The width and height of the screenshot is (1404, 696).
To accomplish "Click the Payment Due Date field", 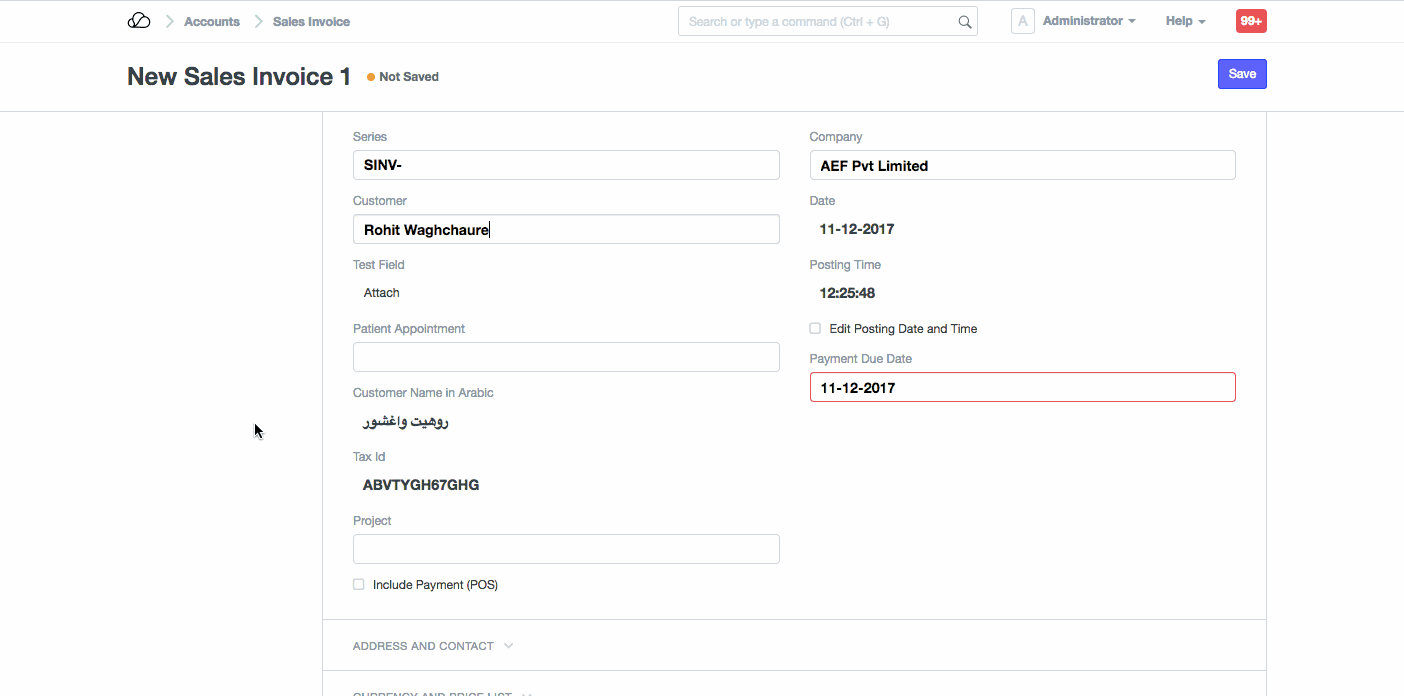I will [1022, 387].
